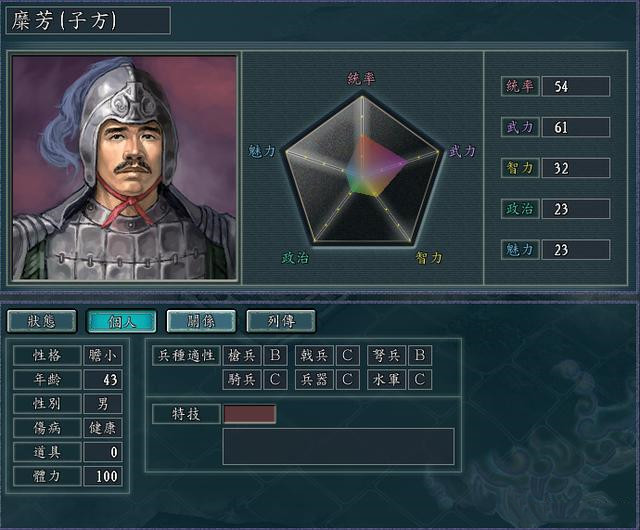Select the 魅力 stat label box
Screen dimensions: 640x530
coord(520,249)
